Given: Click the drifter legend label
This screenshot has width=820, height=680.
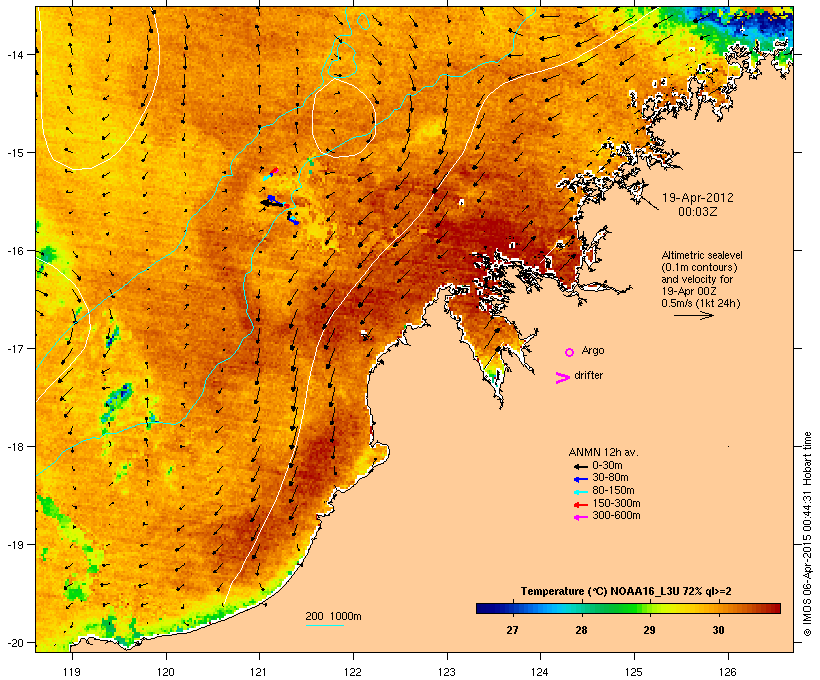Looking at the screenshot, I should point(588,375).
